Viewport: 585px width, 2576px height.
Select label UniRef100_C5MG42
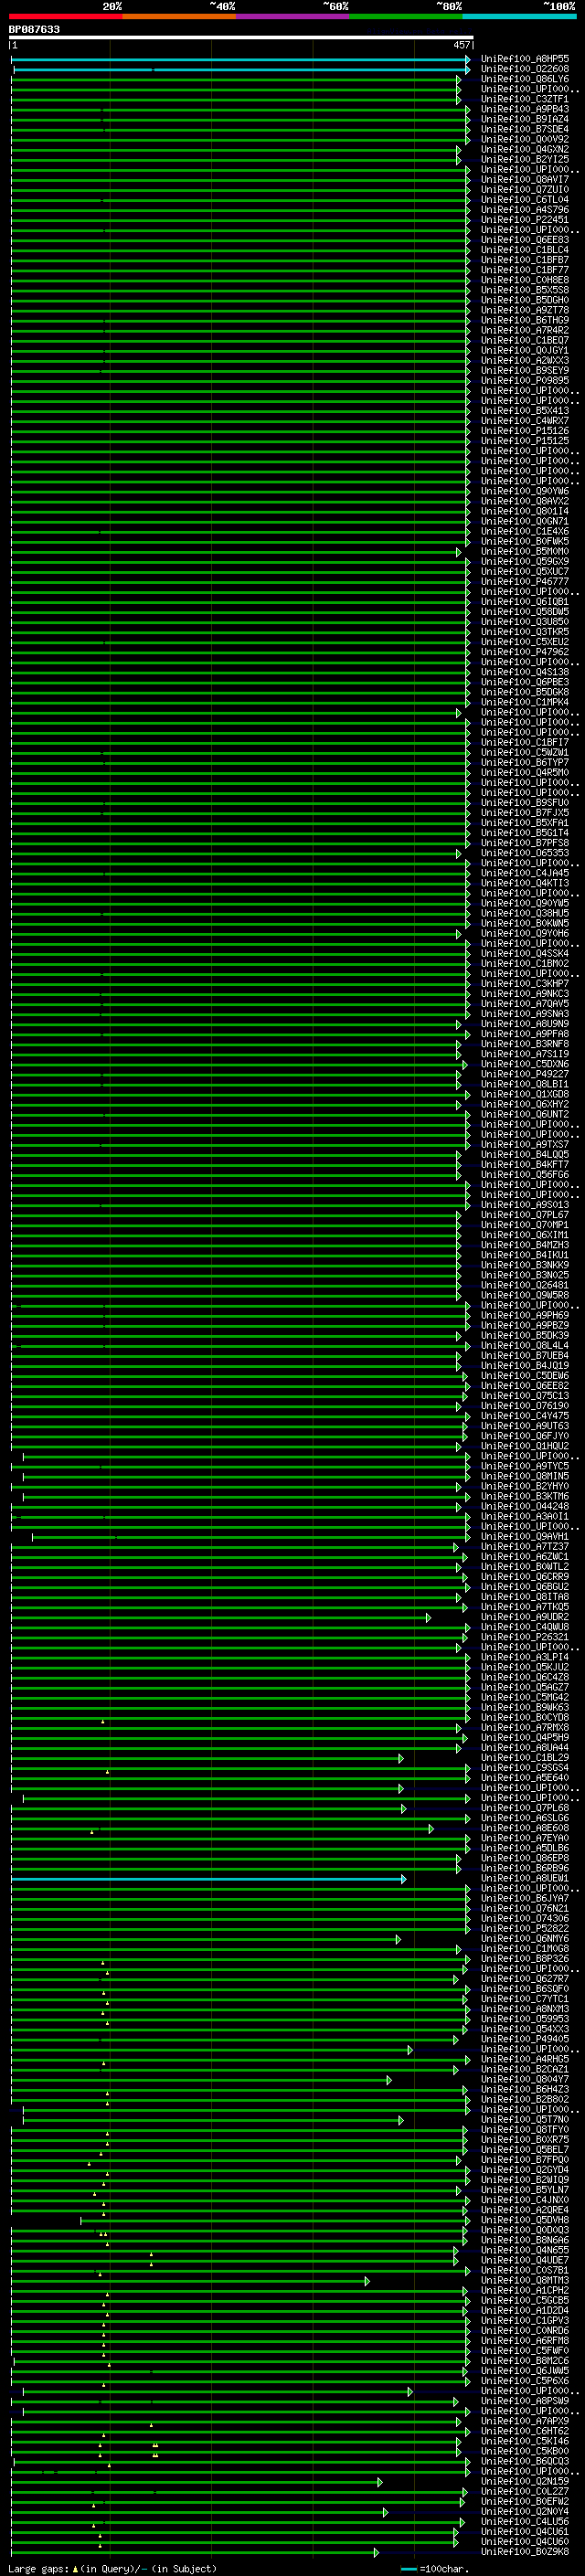point(525,1697)
